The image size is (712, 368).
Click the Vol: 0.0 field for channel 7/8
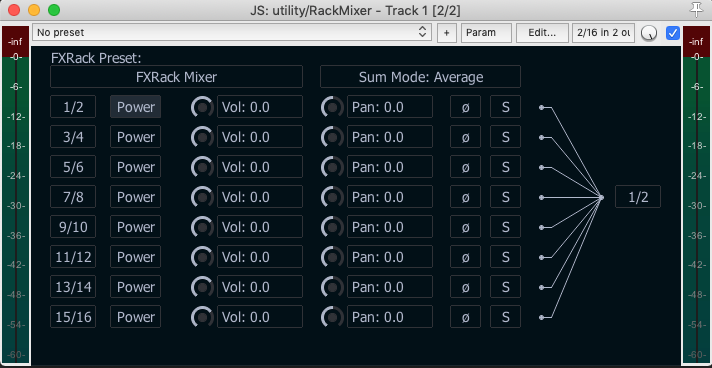[x=260, y=197]
